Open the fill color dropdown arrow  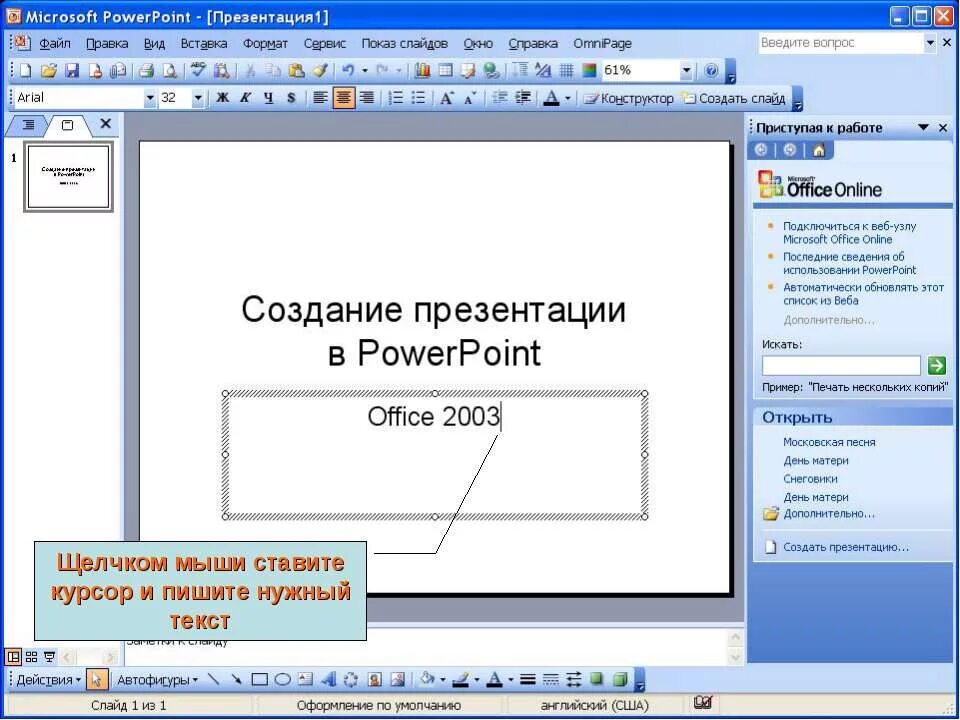pyautogui.click(x=442, y=680)
